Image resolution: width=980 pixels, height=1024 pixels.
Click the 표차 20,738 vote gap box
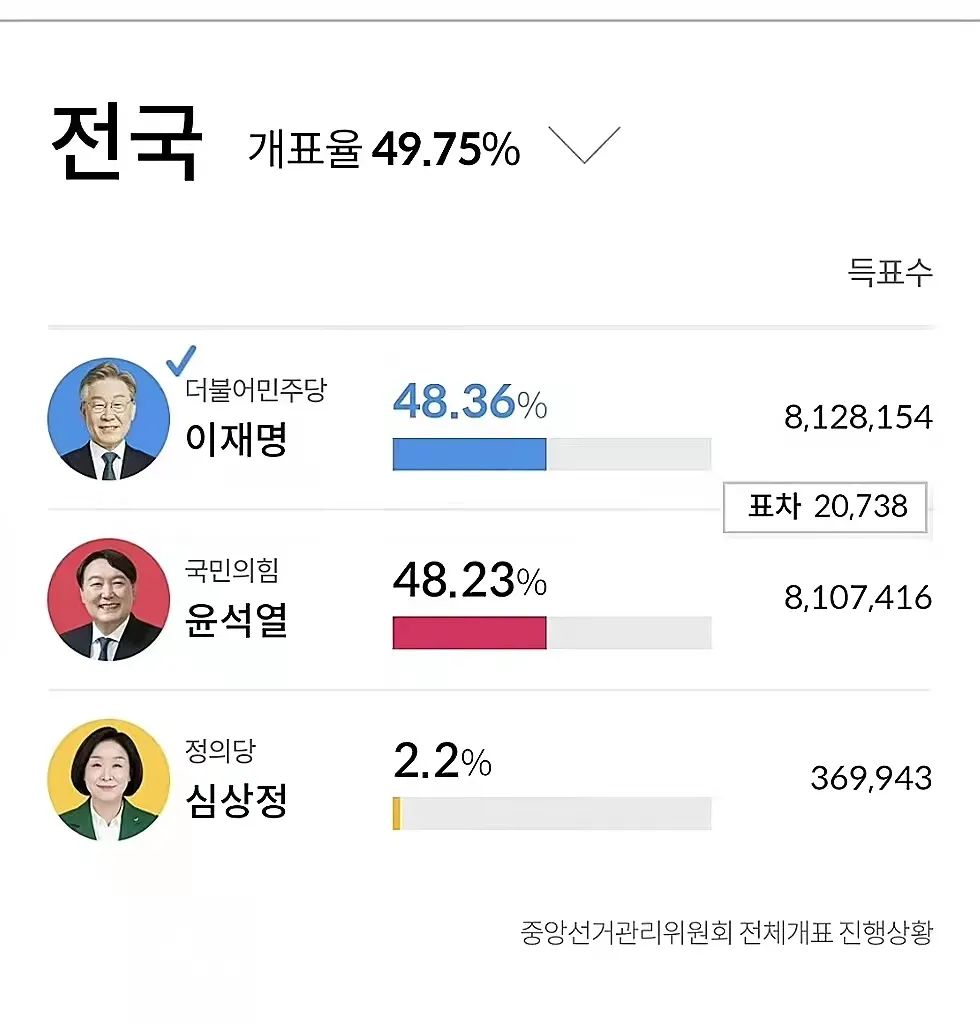click(x=826, y=507)
